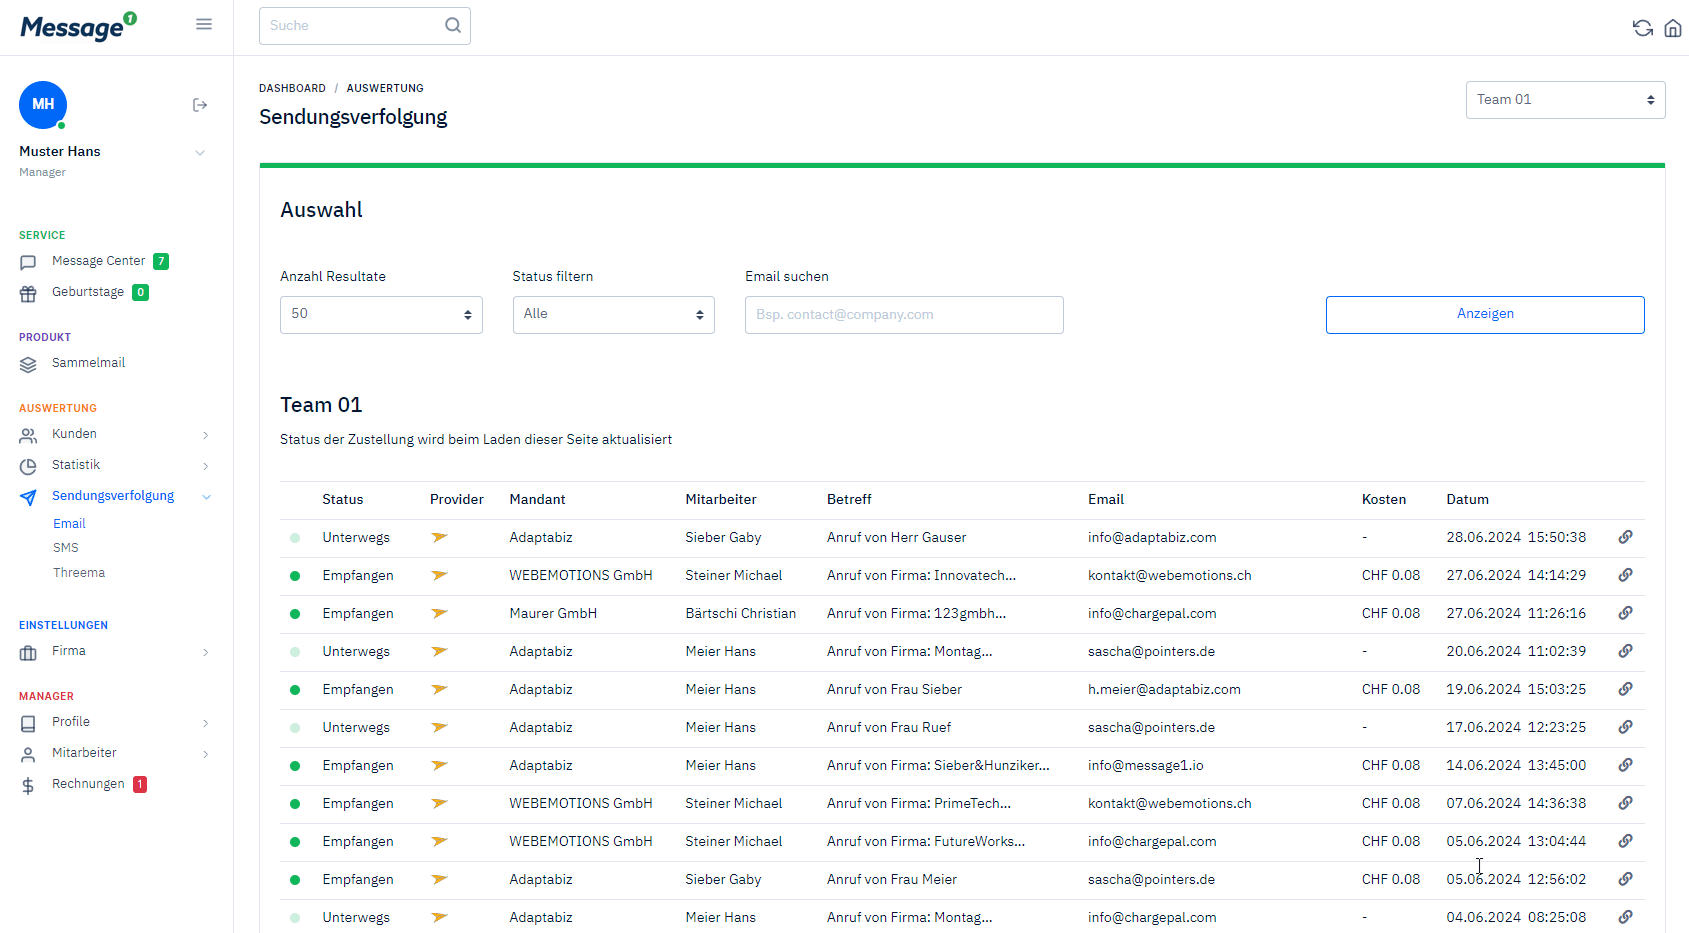This screenshot has height=933, width=1689.
Task: Click the DASHBOARD breadcrumb link
Action: 292,88
